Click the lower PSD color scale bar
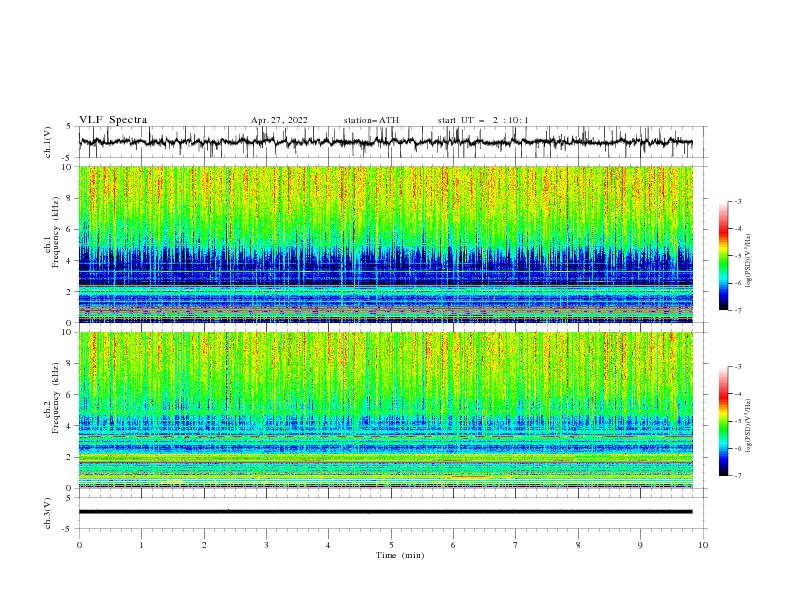Image resolution: width=792 pixels, height=612 pixels. 723,421
